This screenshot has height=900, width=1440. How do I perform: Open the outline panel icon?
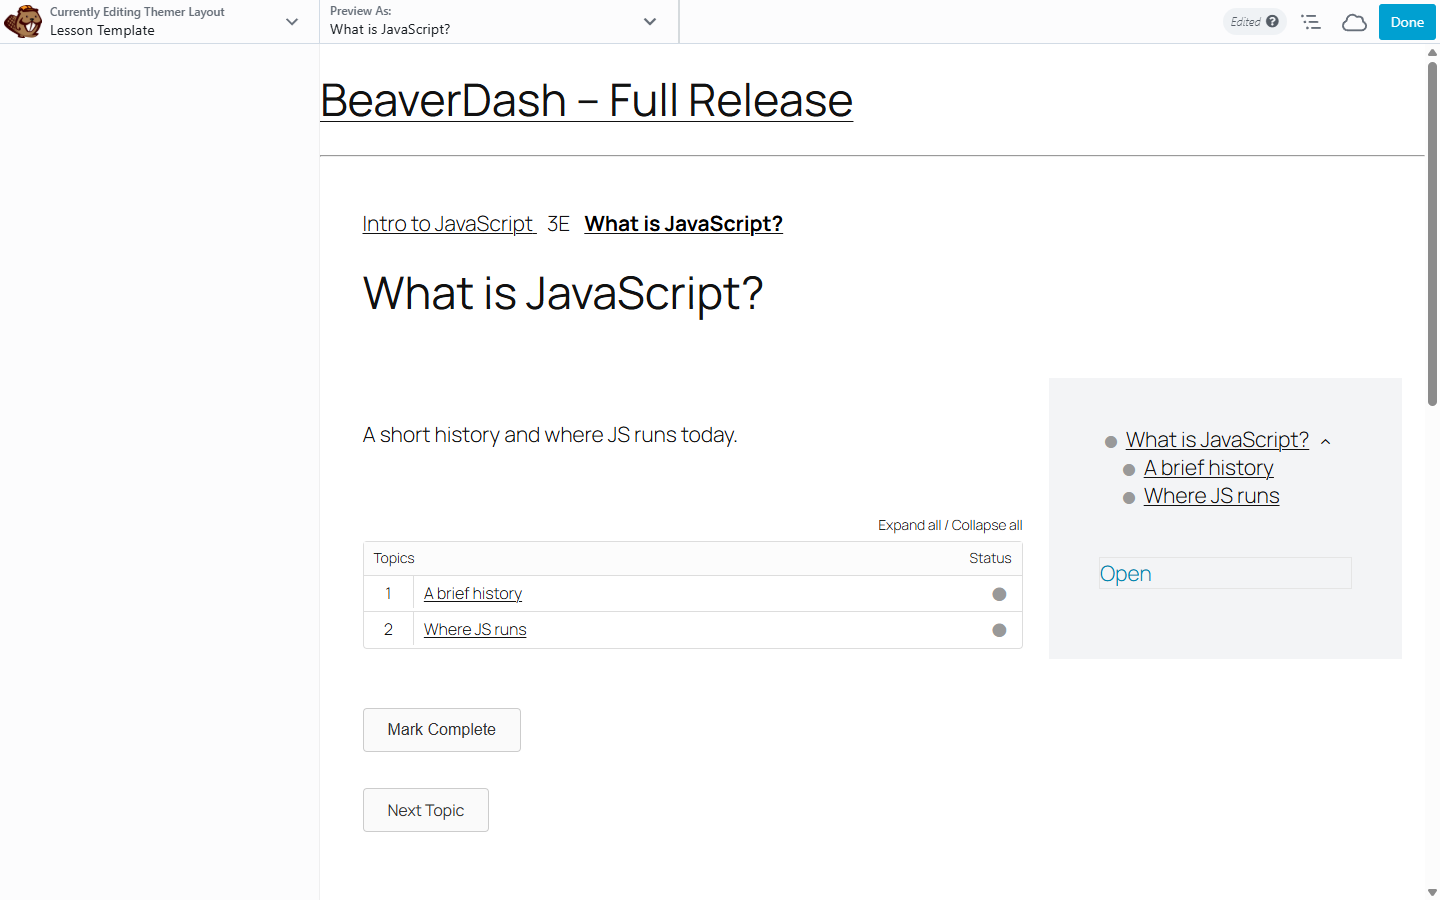[x=1311, y=21]
